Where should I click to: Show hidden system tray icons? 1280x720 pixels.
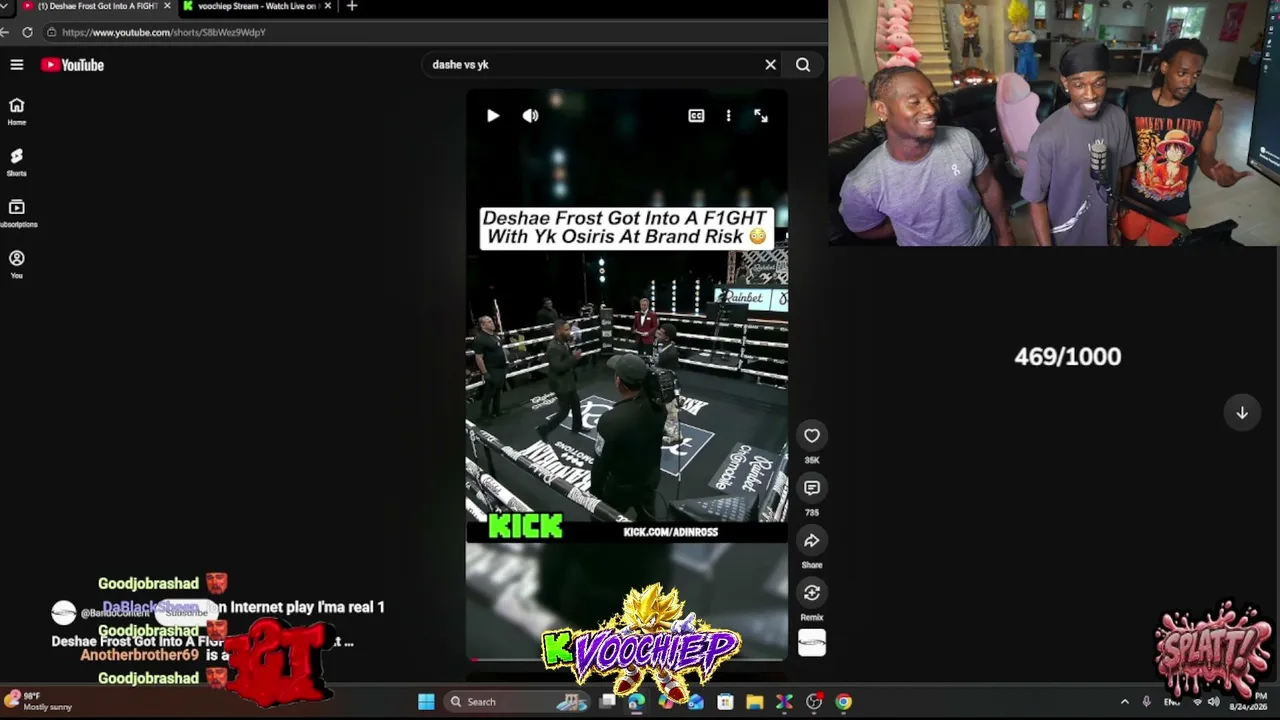pyautogui.click(x=1124, y=702)
